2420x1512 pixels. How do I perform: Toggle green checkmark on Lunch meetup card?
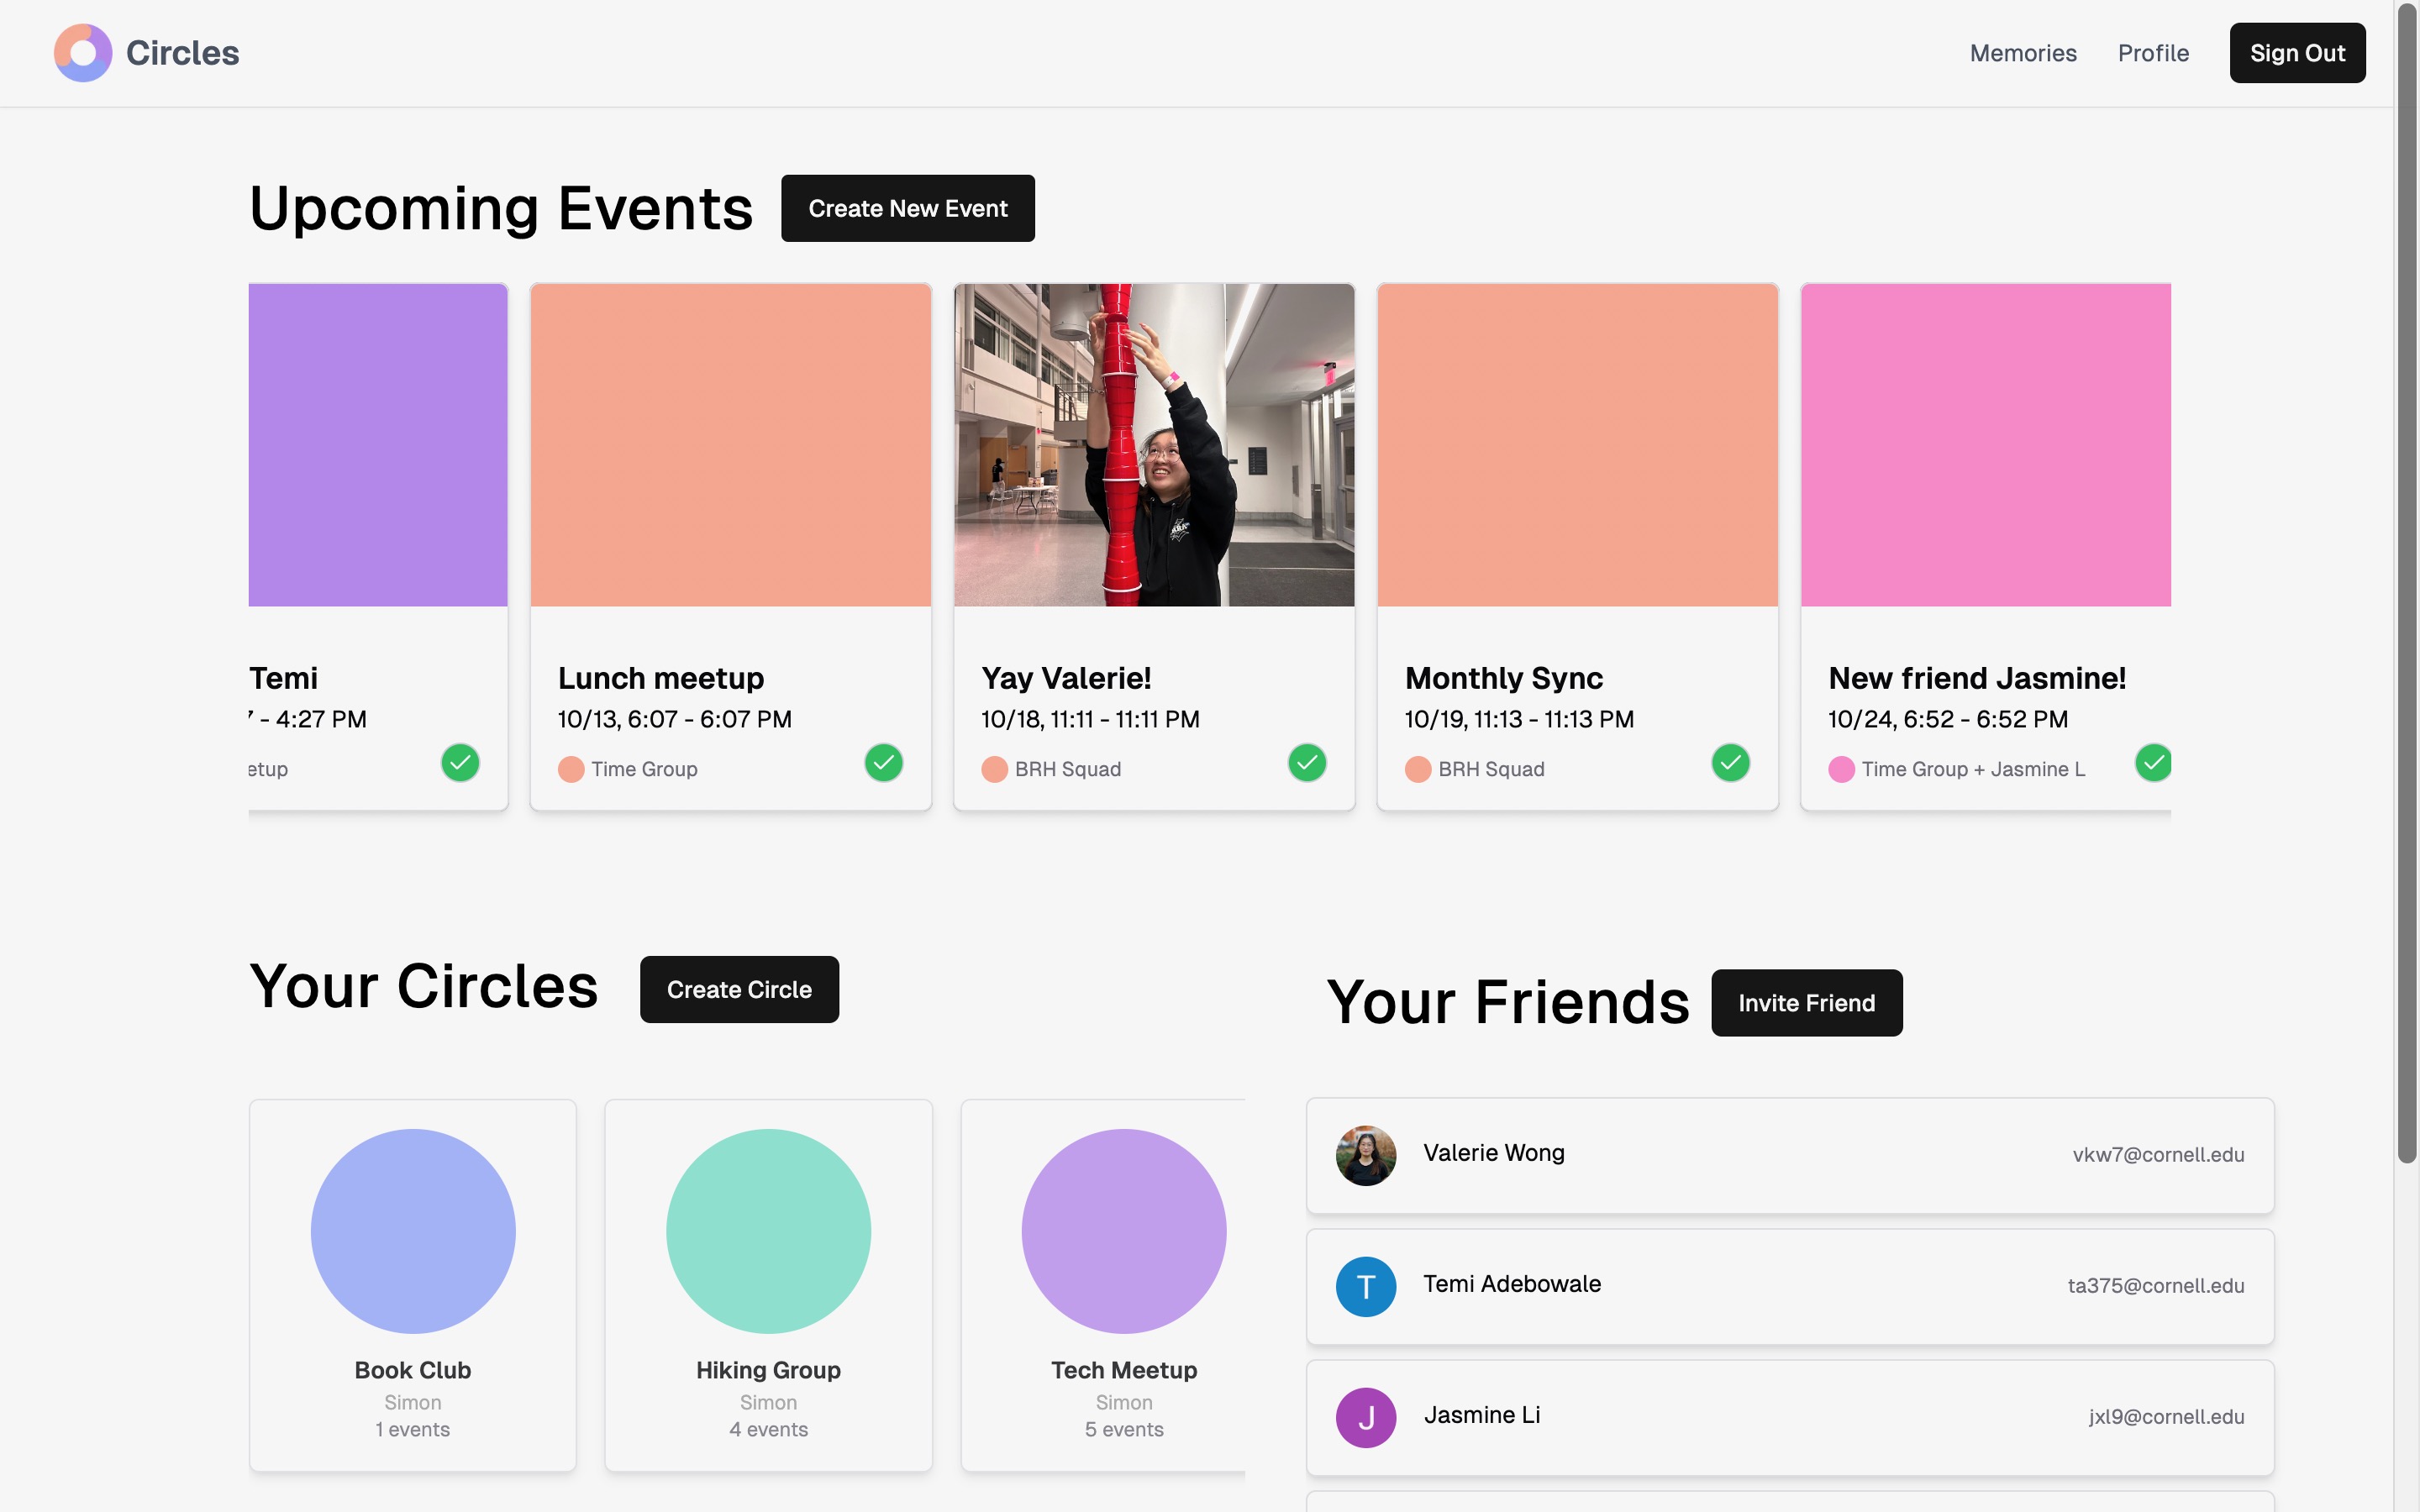pyautogui.click(x=883, y=763)
